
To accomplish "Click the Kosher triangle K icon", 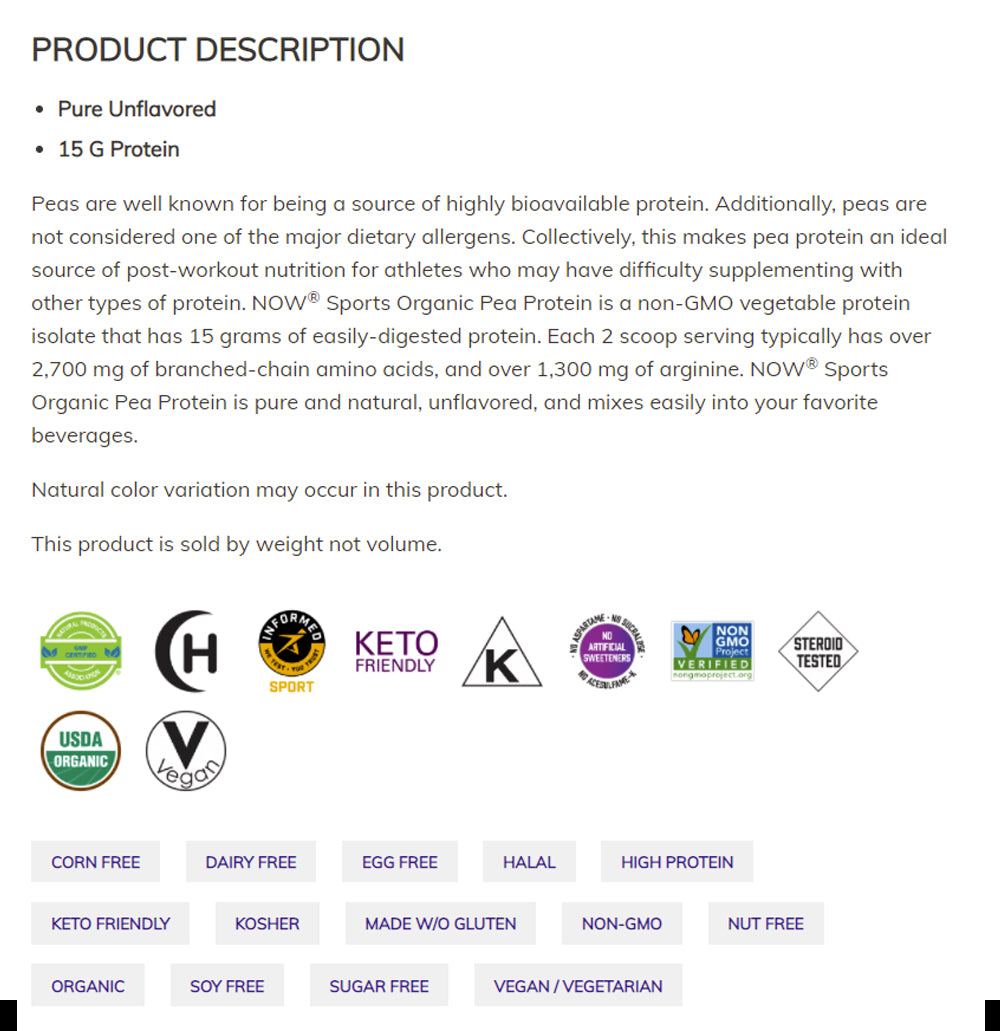I will pyautogui.click(x=502, y=653).
